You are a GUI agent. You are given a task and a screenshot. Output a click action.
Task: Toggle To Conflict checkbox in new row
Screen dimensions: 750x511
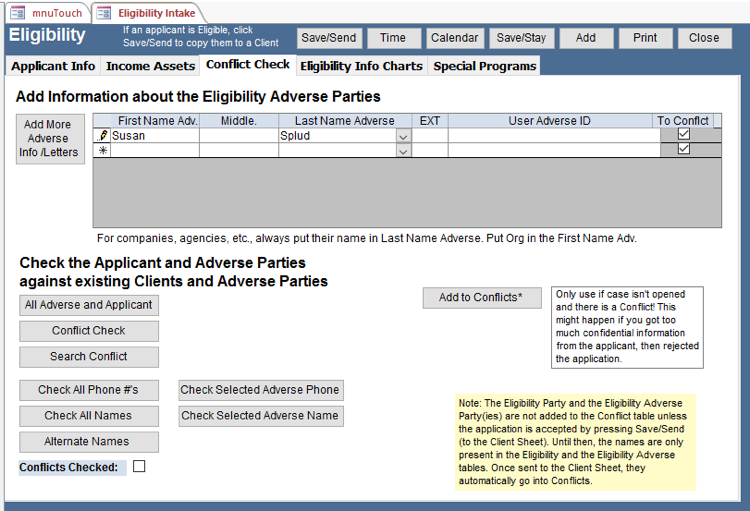pos(683,150)
